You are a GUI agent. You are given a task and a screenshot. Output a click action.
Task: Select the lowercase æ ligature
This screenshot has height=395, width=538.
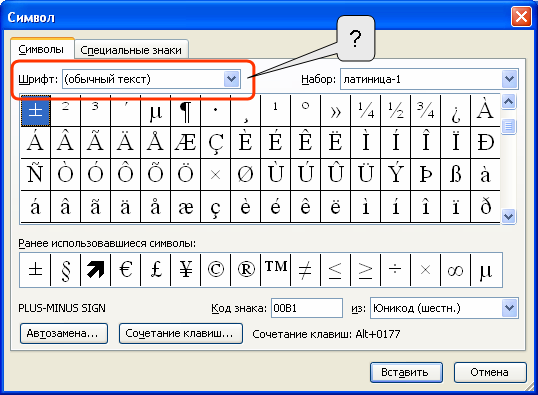coord(186,207)
